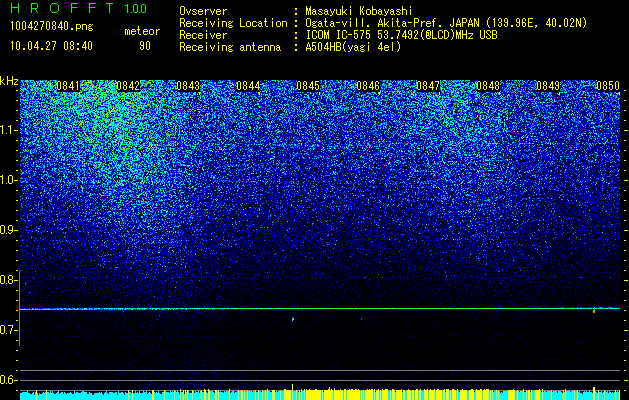Image resolution: width=629 pixels, height=400 pixels.
Task: Click the 1.1 frequency axis label
Action: (8, 130)
